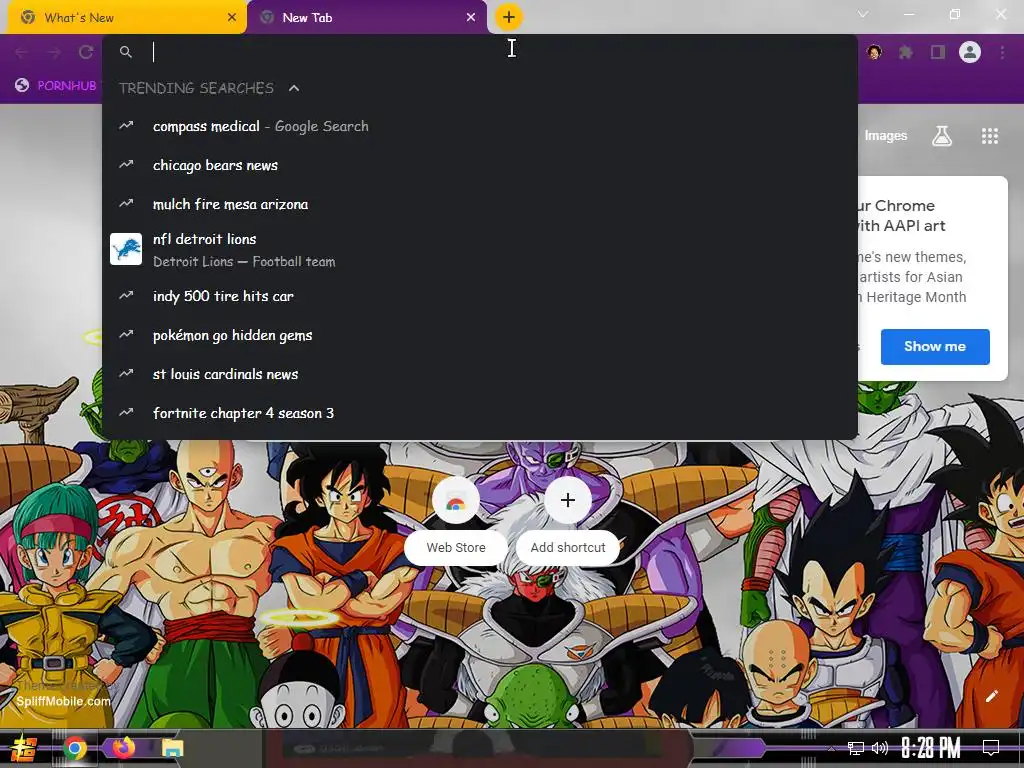Close the New Tab tab

pyautogui.click(x=471, y=18)
